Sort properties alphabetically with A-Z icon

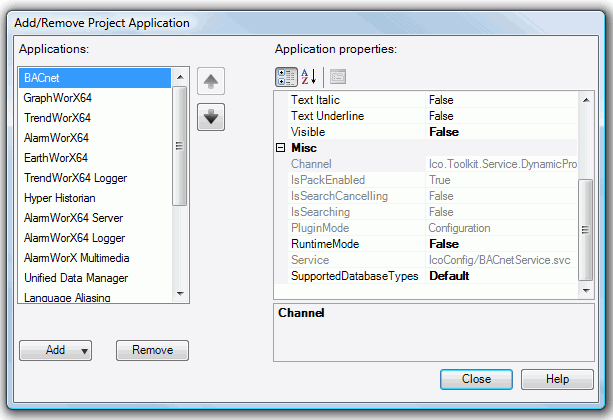tap(309, 77)
